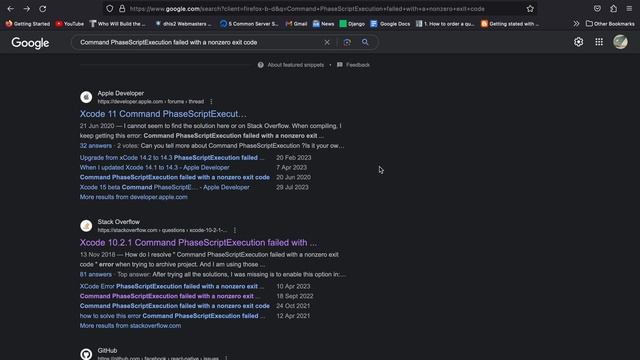The image size is (640, 360).
Task: Reload the page with the refresh icon
Action: click(42, 9)
